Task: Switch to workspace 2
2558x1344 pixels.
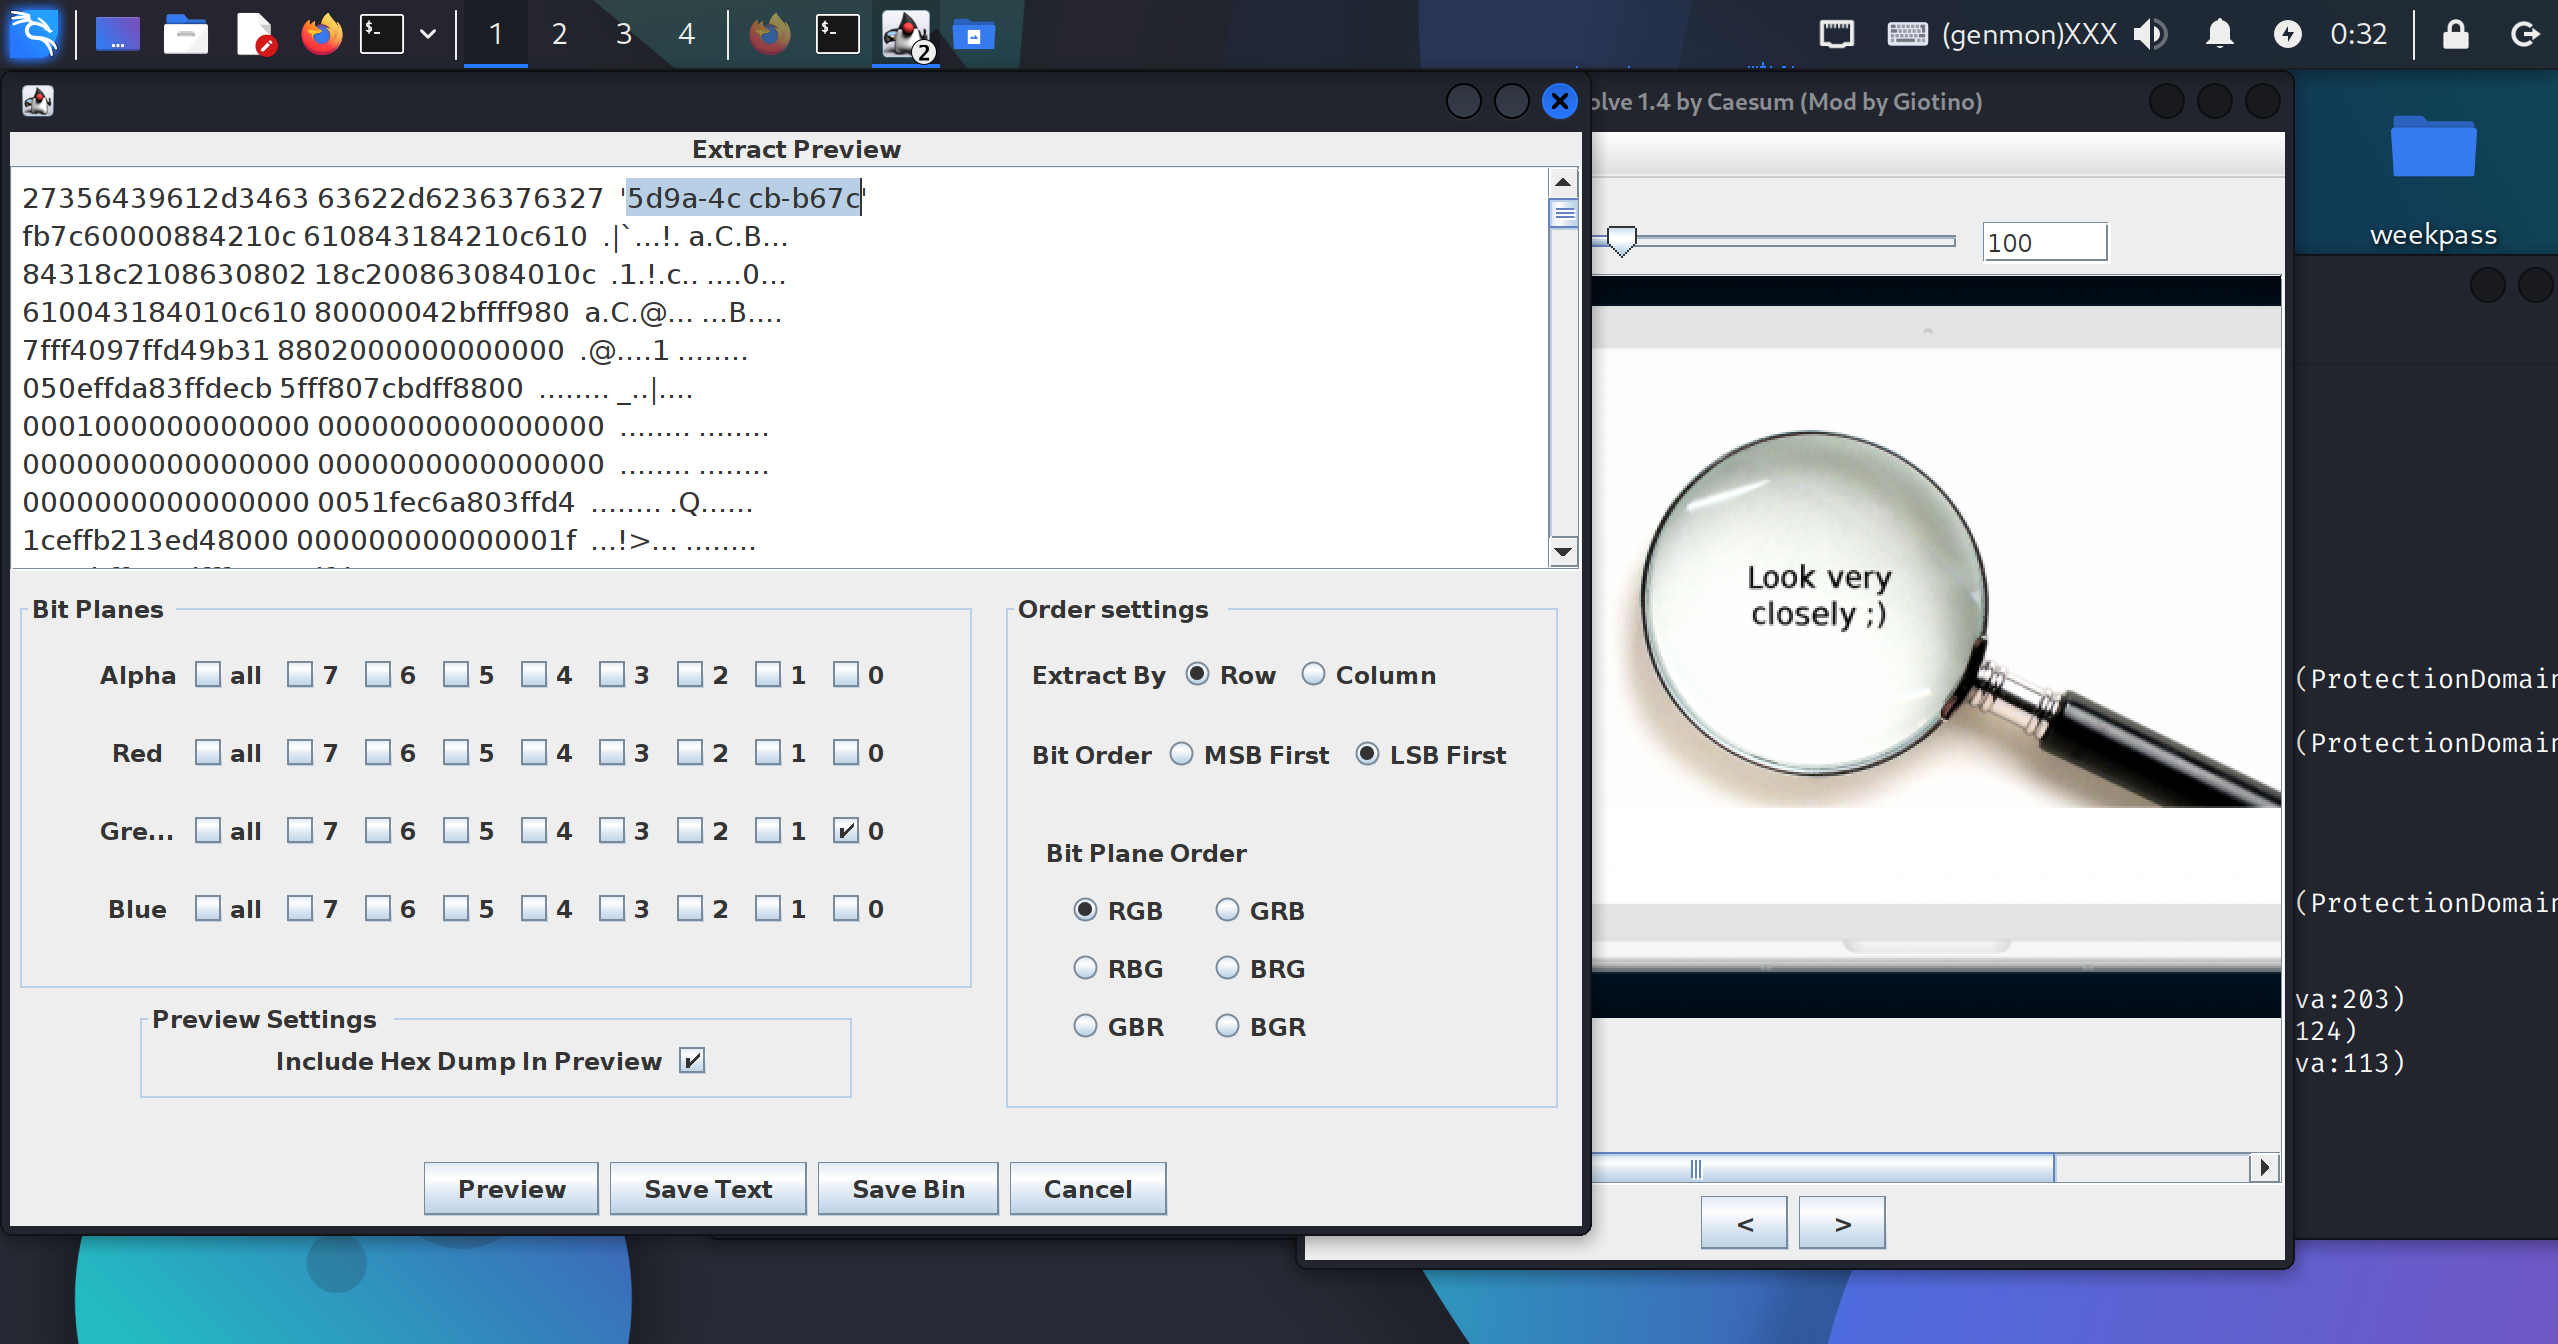Action: (559, 35)
